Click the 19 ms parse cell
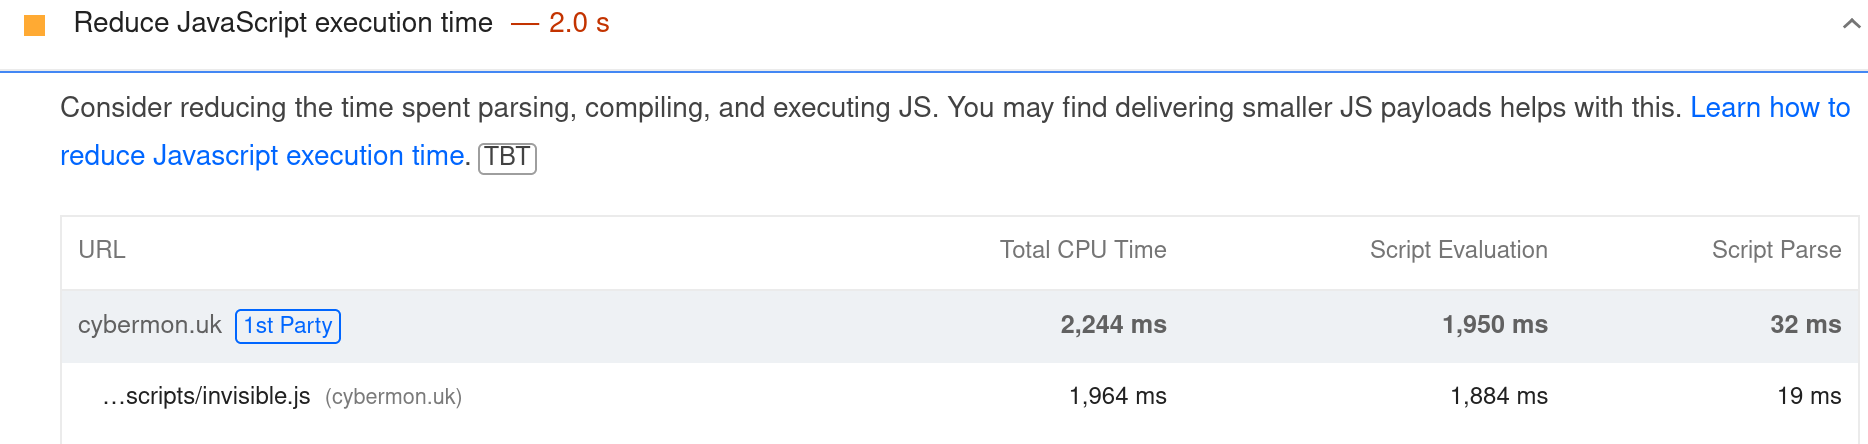This screenshot has width=1868, height=444. click(1808, 396)
